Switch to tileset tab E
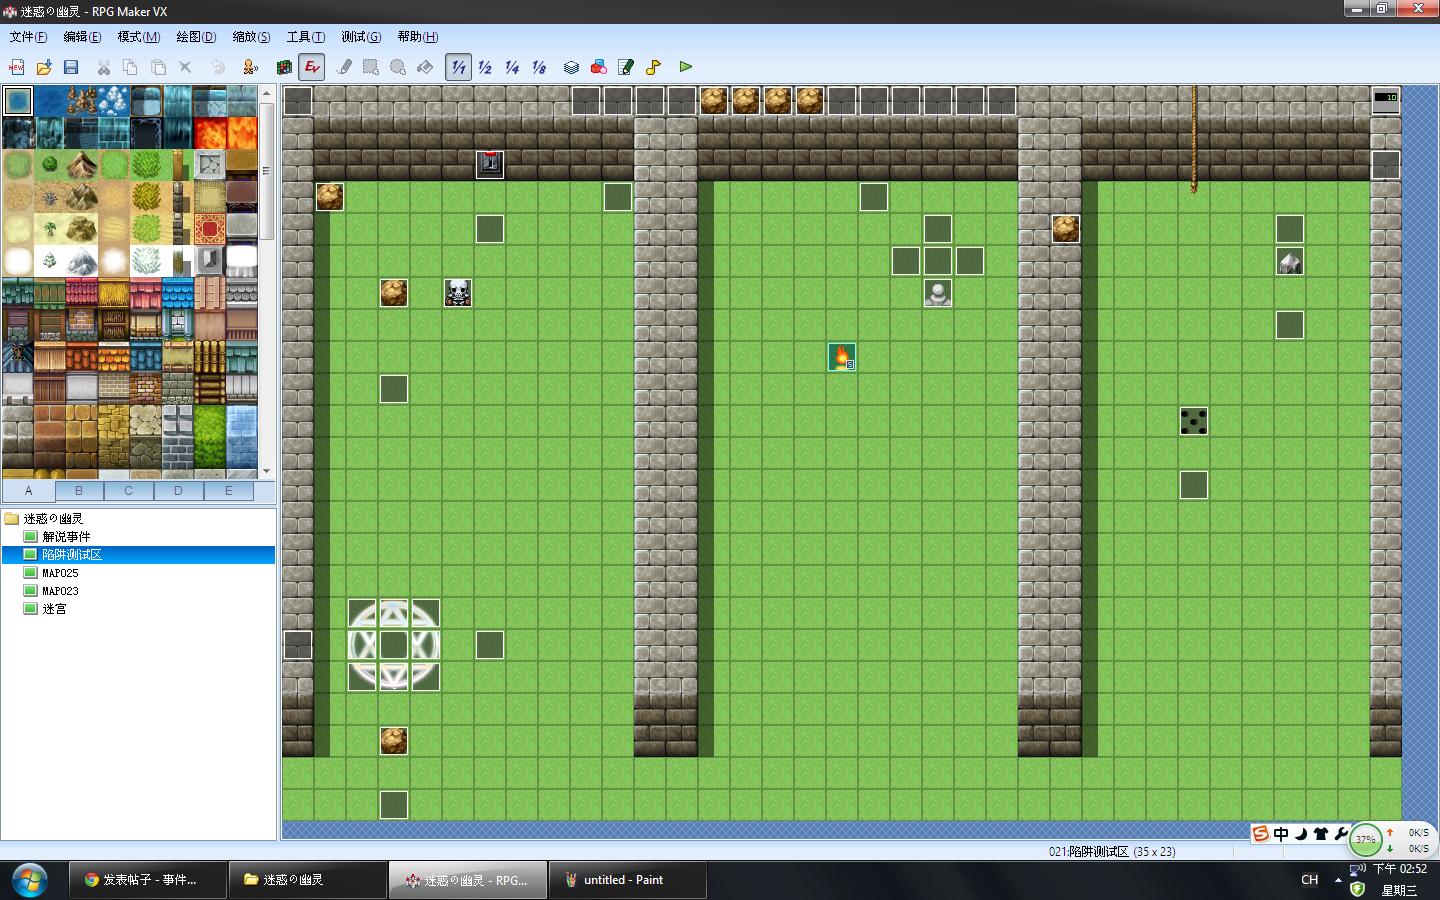1440x900 pixels. tap(228, 491)
